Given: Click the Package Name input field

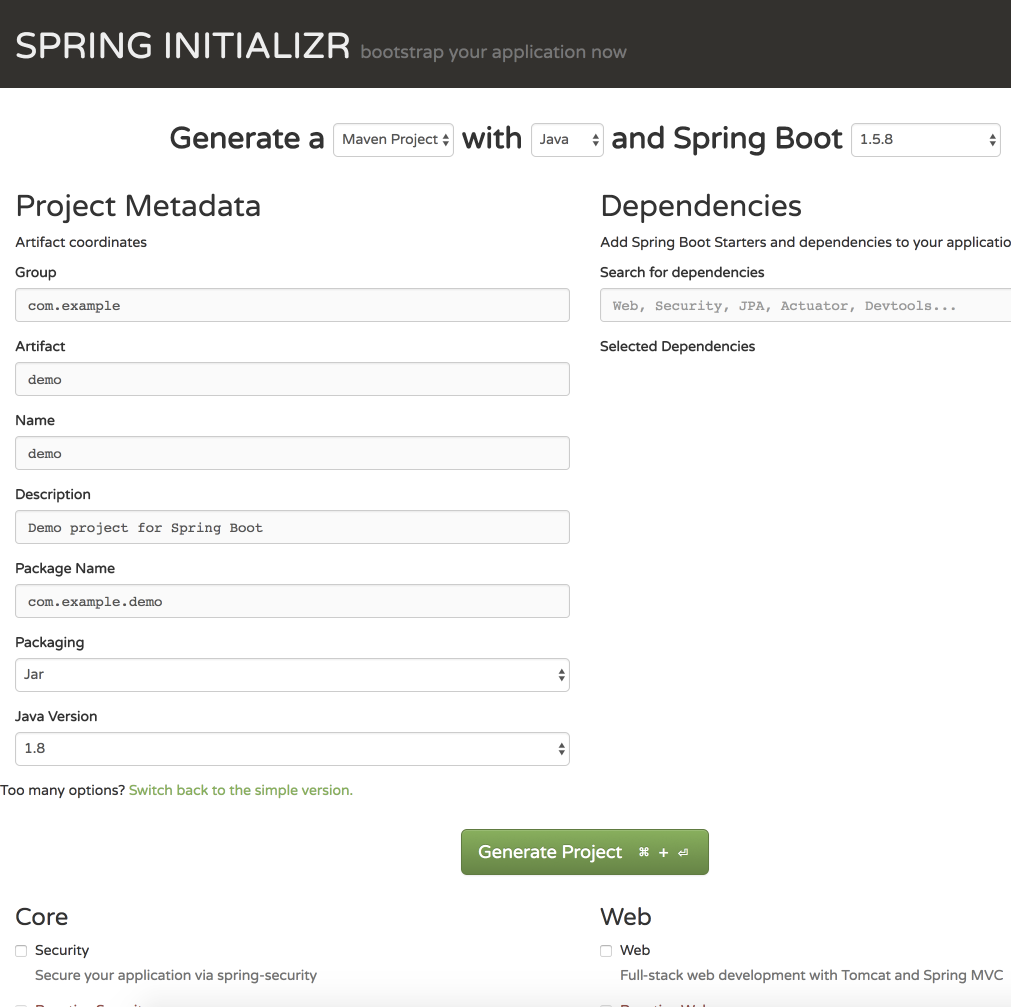Looking at the screenshot, I should pos(292,601).
